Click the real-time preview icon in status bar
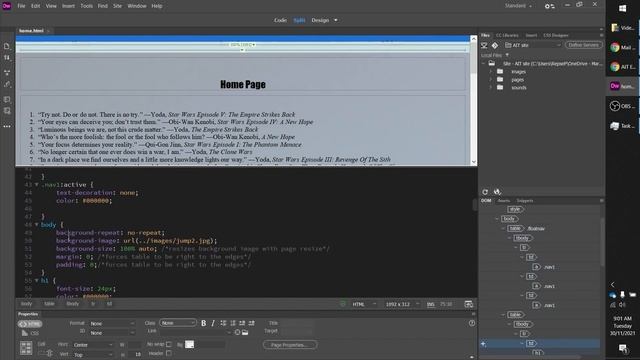This screenshot has width=640, height=360. 469,304
